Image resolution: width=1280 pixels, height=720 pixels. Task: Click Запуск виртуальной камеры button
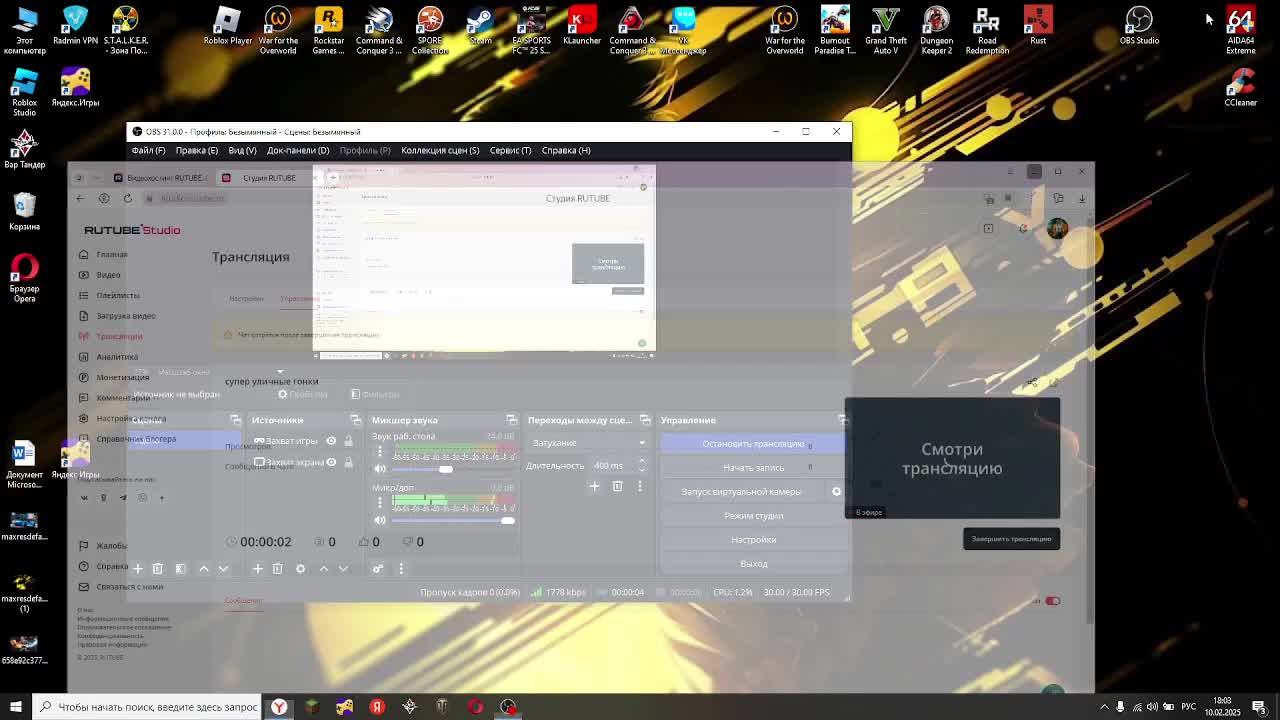click(x=741, y=491)
